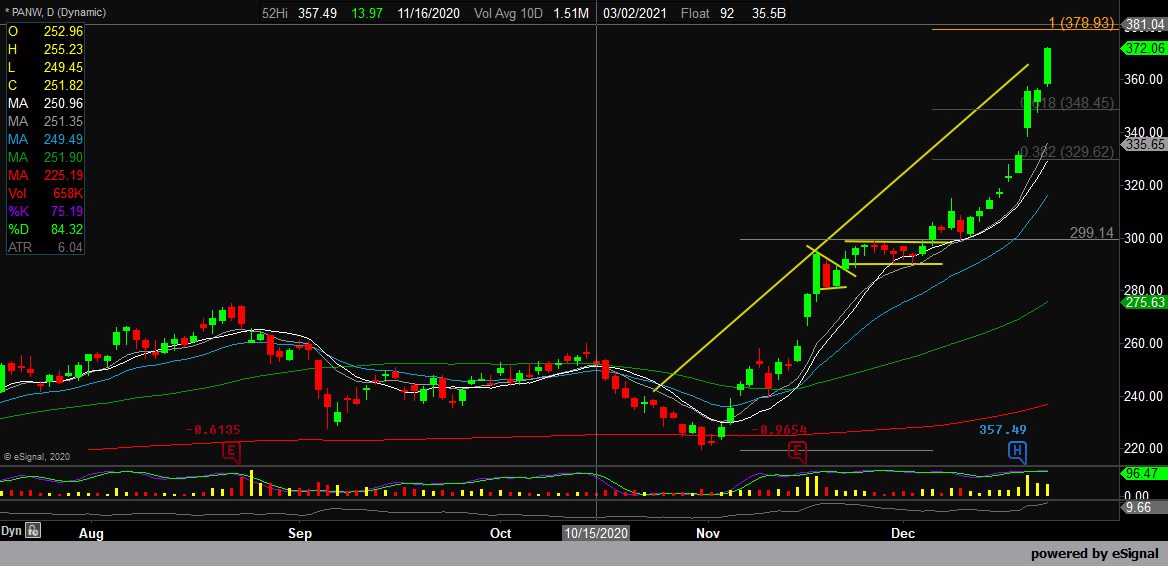Viewport: 1168px width, 566px height.
Task: Click the blue H high marker
Action: coord(1017,452)
